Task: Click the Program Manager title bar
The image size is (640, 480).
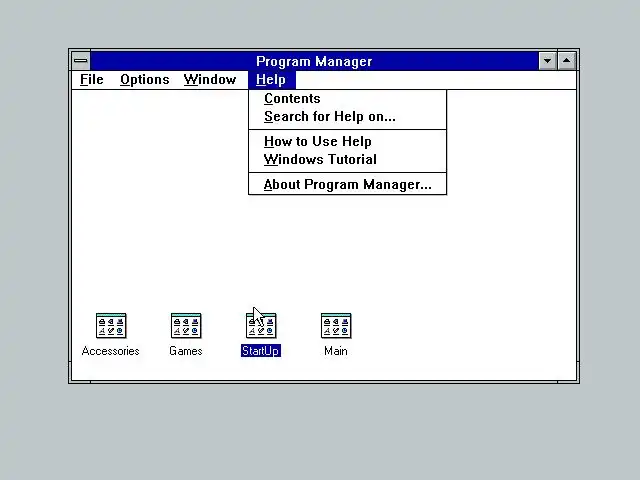Action: (x=314, y=61)
